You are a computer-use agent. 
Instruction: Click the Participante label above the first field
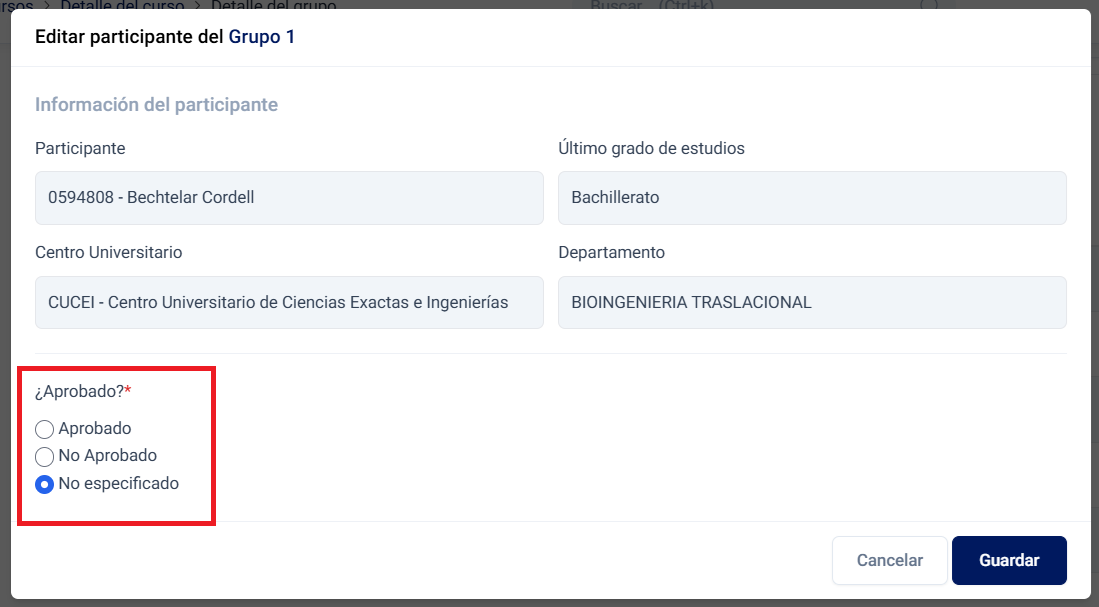80,149
